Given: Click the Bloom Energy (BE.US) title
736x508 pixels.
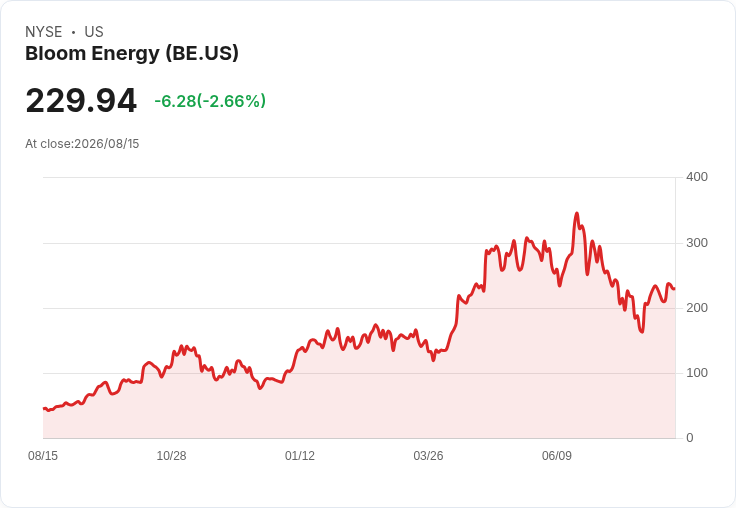Looking at the screenshot, I should click(131, 54).
